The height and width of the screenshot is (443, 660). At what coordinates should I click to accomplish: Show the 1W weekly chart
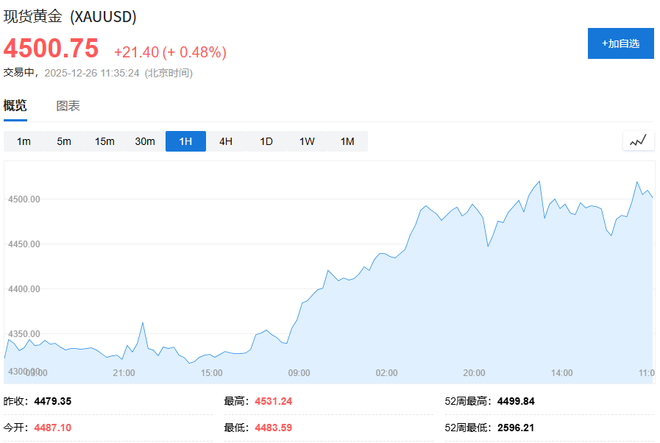[307, 141]
